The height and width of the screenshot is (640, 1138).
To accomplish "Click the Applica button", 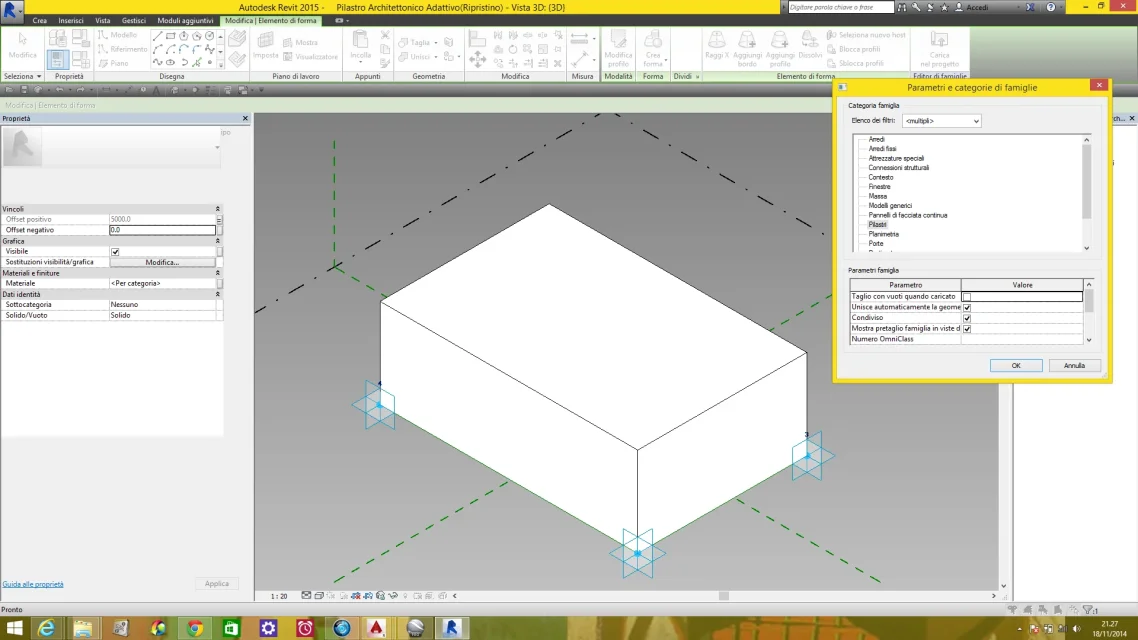I will click(216, 583).
